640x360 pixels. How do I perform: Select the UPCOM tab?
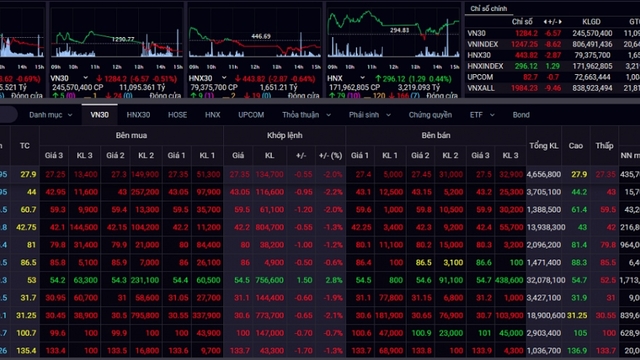(251, 115)
